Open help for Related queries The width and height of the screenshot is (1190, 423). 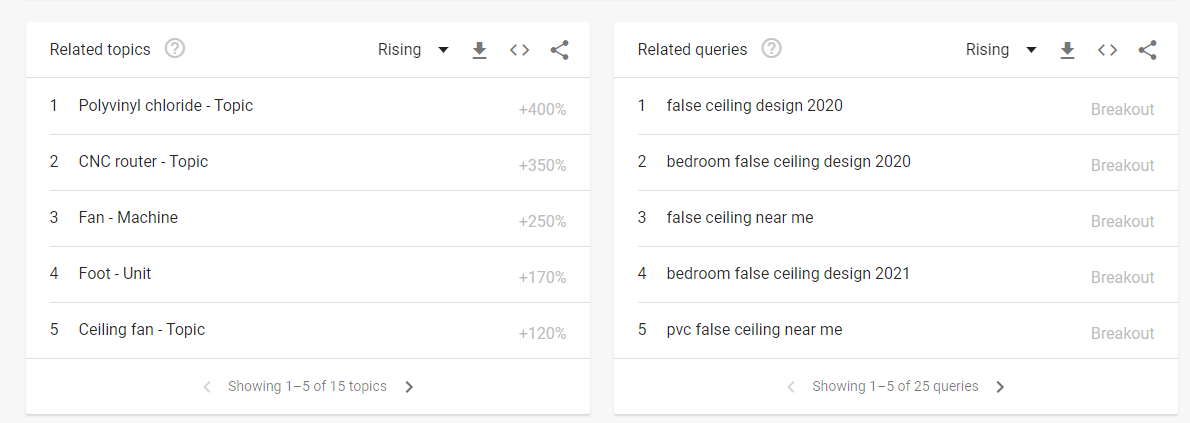[771, 49]
